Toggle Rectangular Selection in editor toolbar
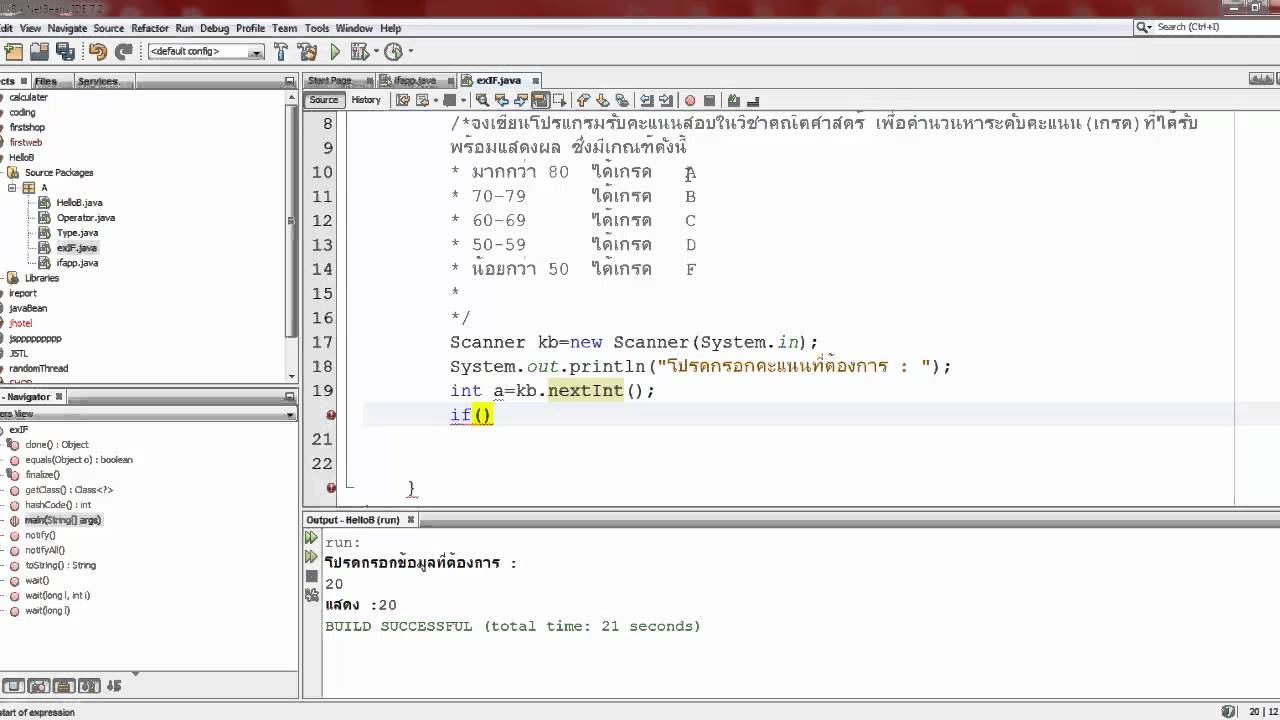This screenshot has height=720, width=1280. pos(559,100)
